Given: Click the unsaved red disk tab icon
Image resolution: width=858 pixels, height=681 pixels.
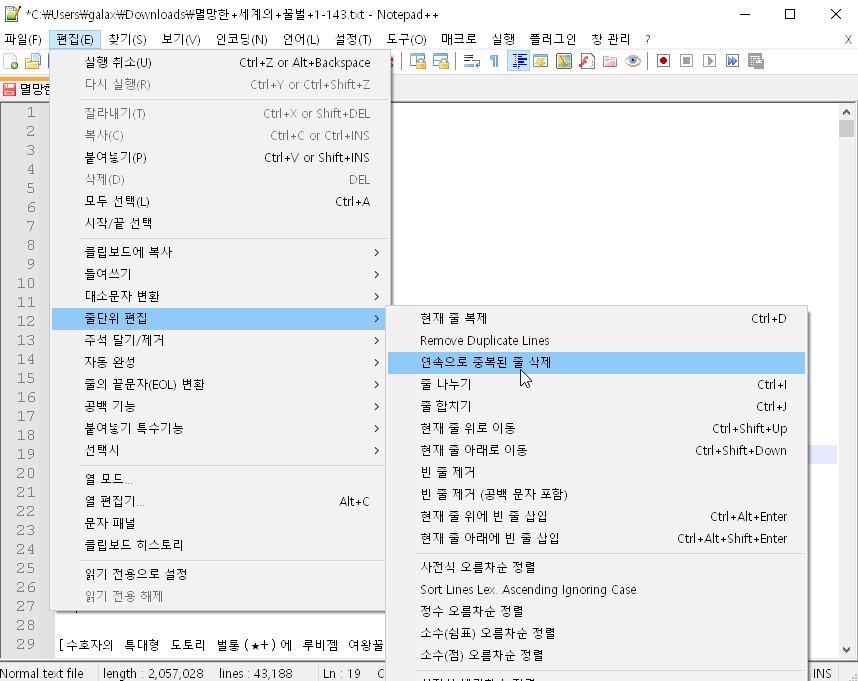Looking at the screenshot, I should click(x=9, y=89).
